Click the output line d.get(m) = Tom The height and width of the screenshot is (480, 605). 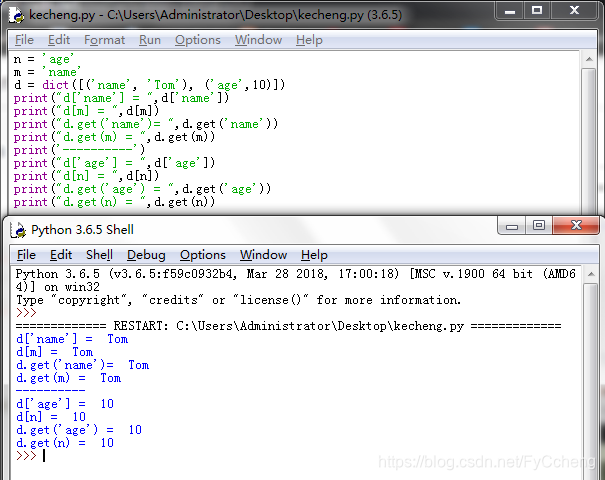point(69,378)
